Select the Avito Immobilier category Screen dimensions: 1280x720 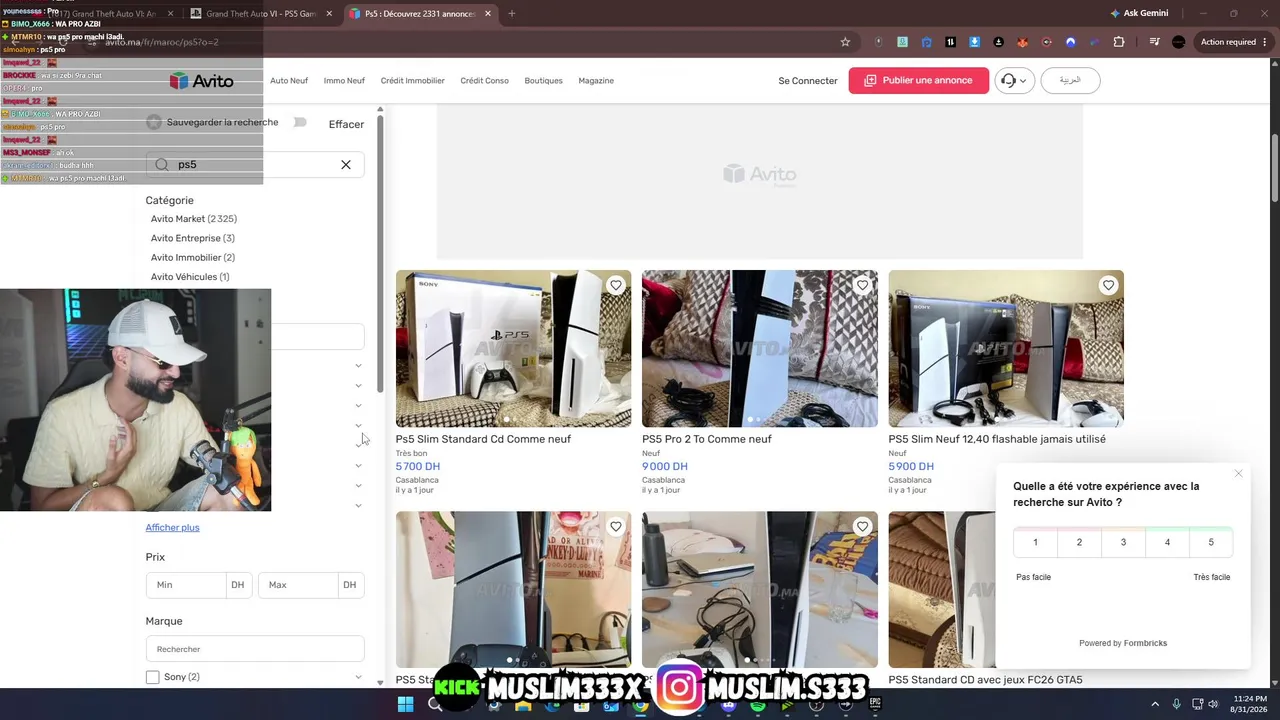point(193,258)
